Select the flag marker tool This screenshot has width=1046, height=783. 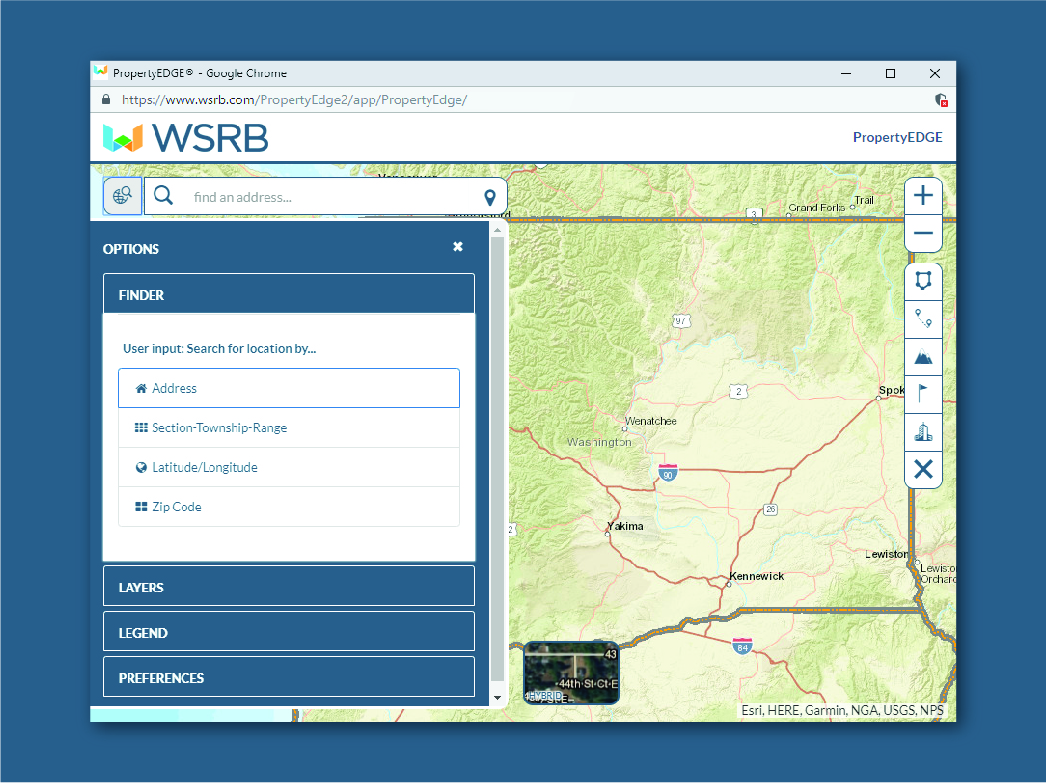click(x=923, y=394)
